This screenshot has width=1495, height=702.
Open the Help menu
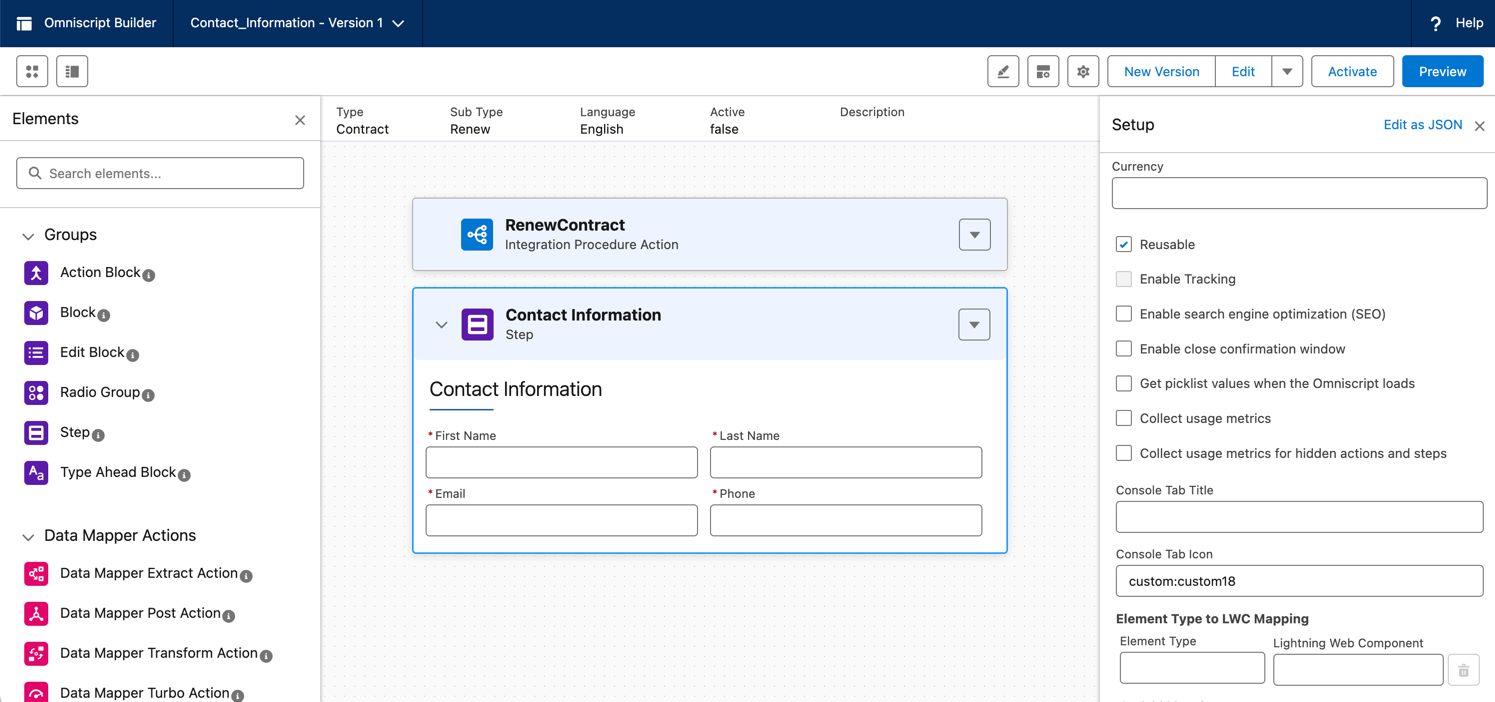pyautogui.click(x=1456, y=23)
